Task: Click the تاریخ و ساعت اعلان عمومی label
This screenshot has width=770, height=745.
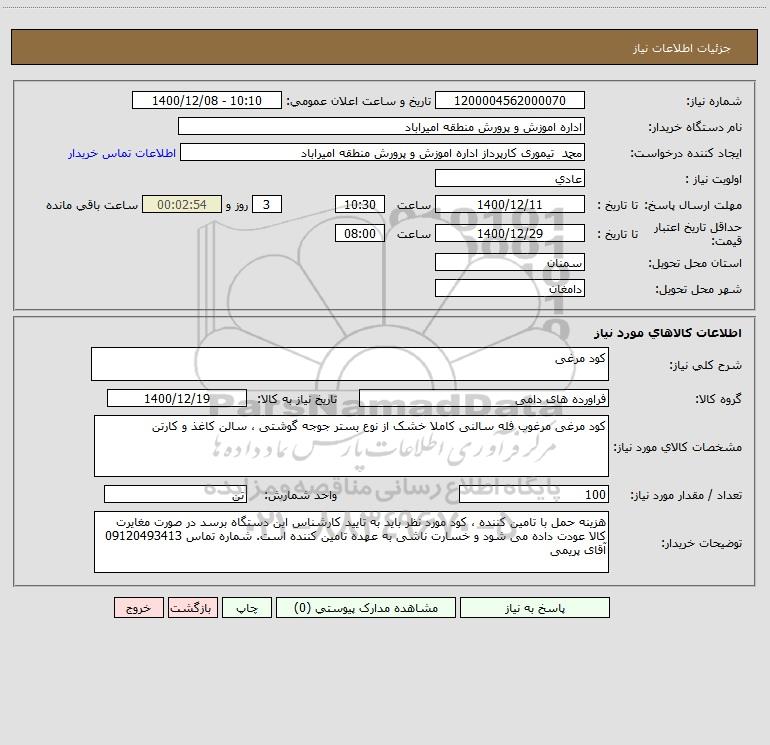Action: 358,101
